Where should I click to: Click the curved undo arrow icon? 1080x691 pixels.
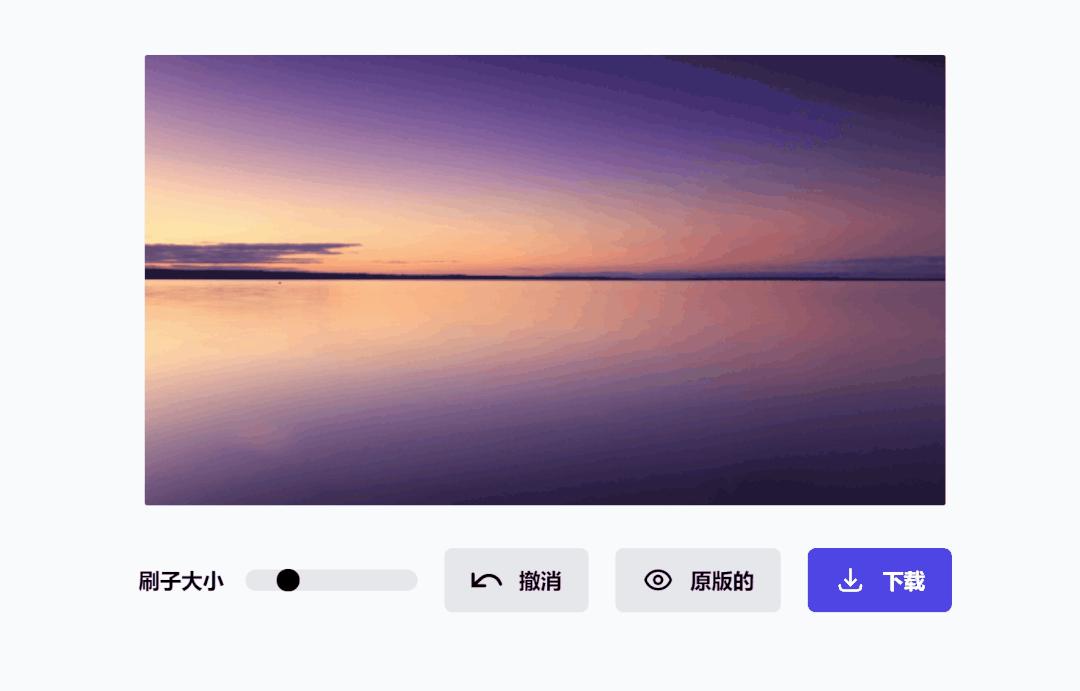click(x=486, y=581)
